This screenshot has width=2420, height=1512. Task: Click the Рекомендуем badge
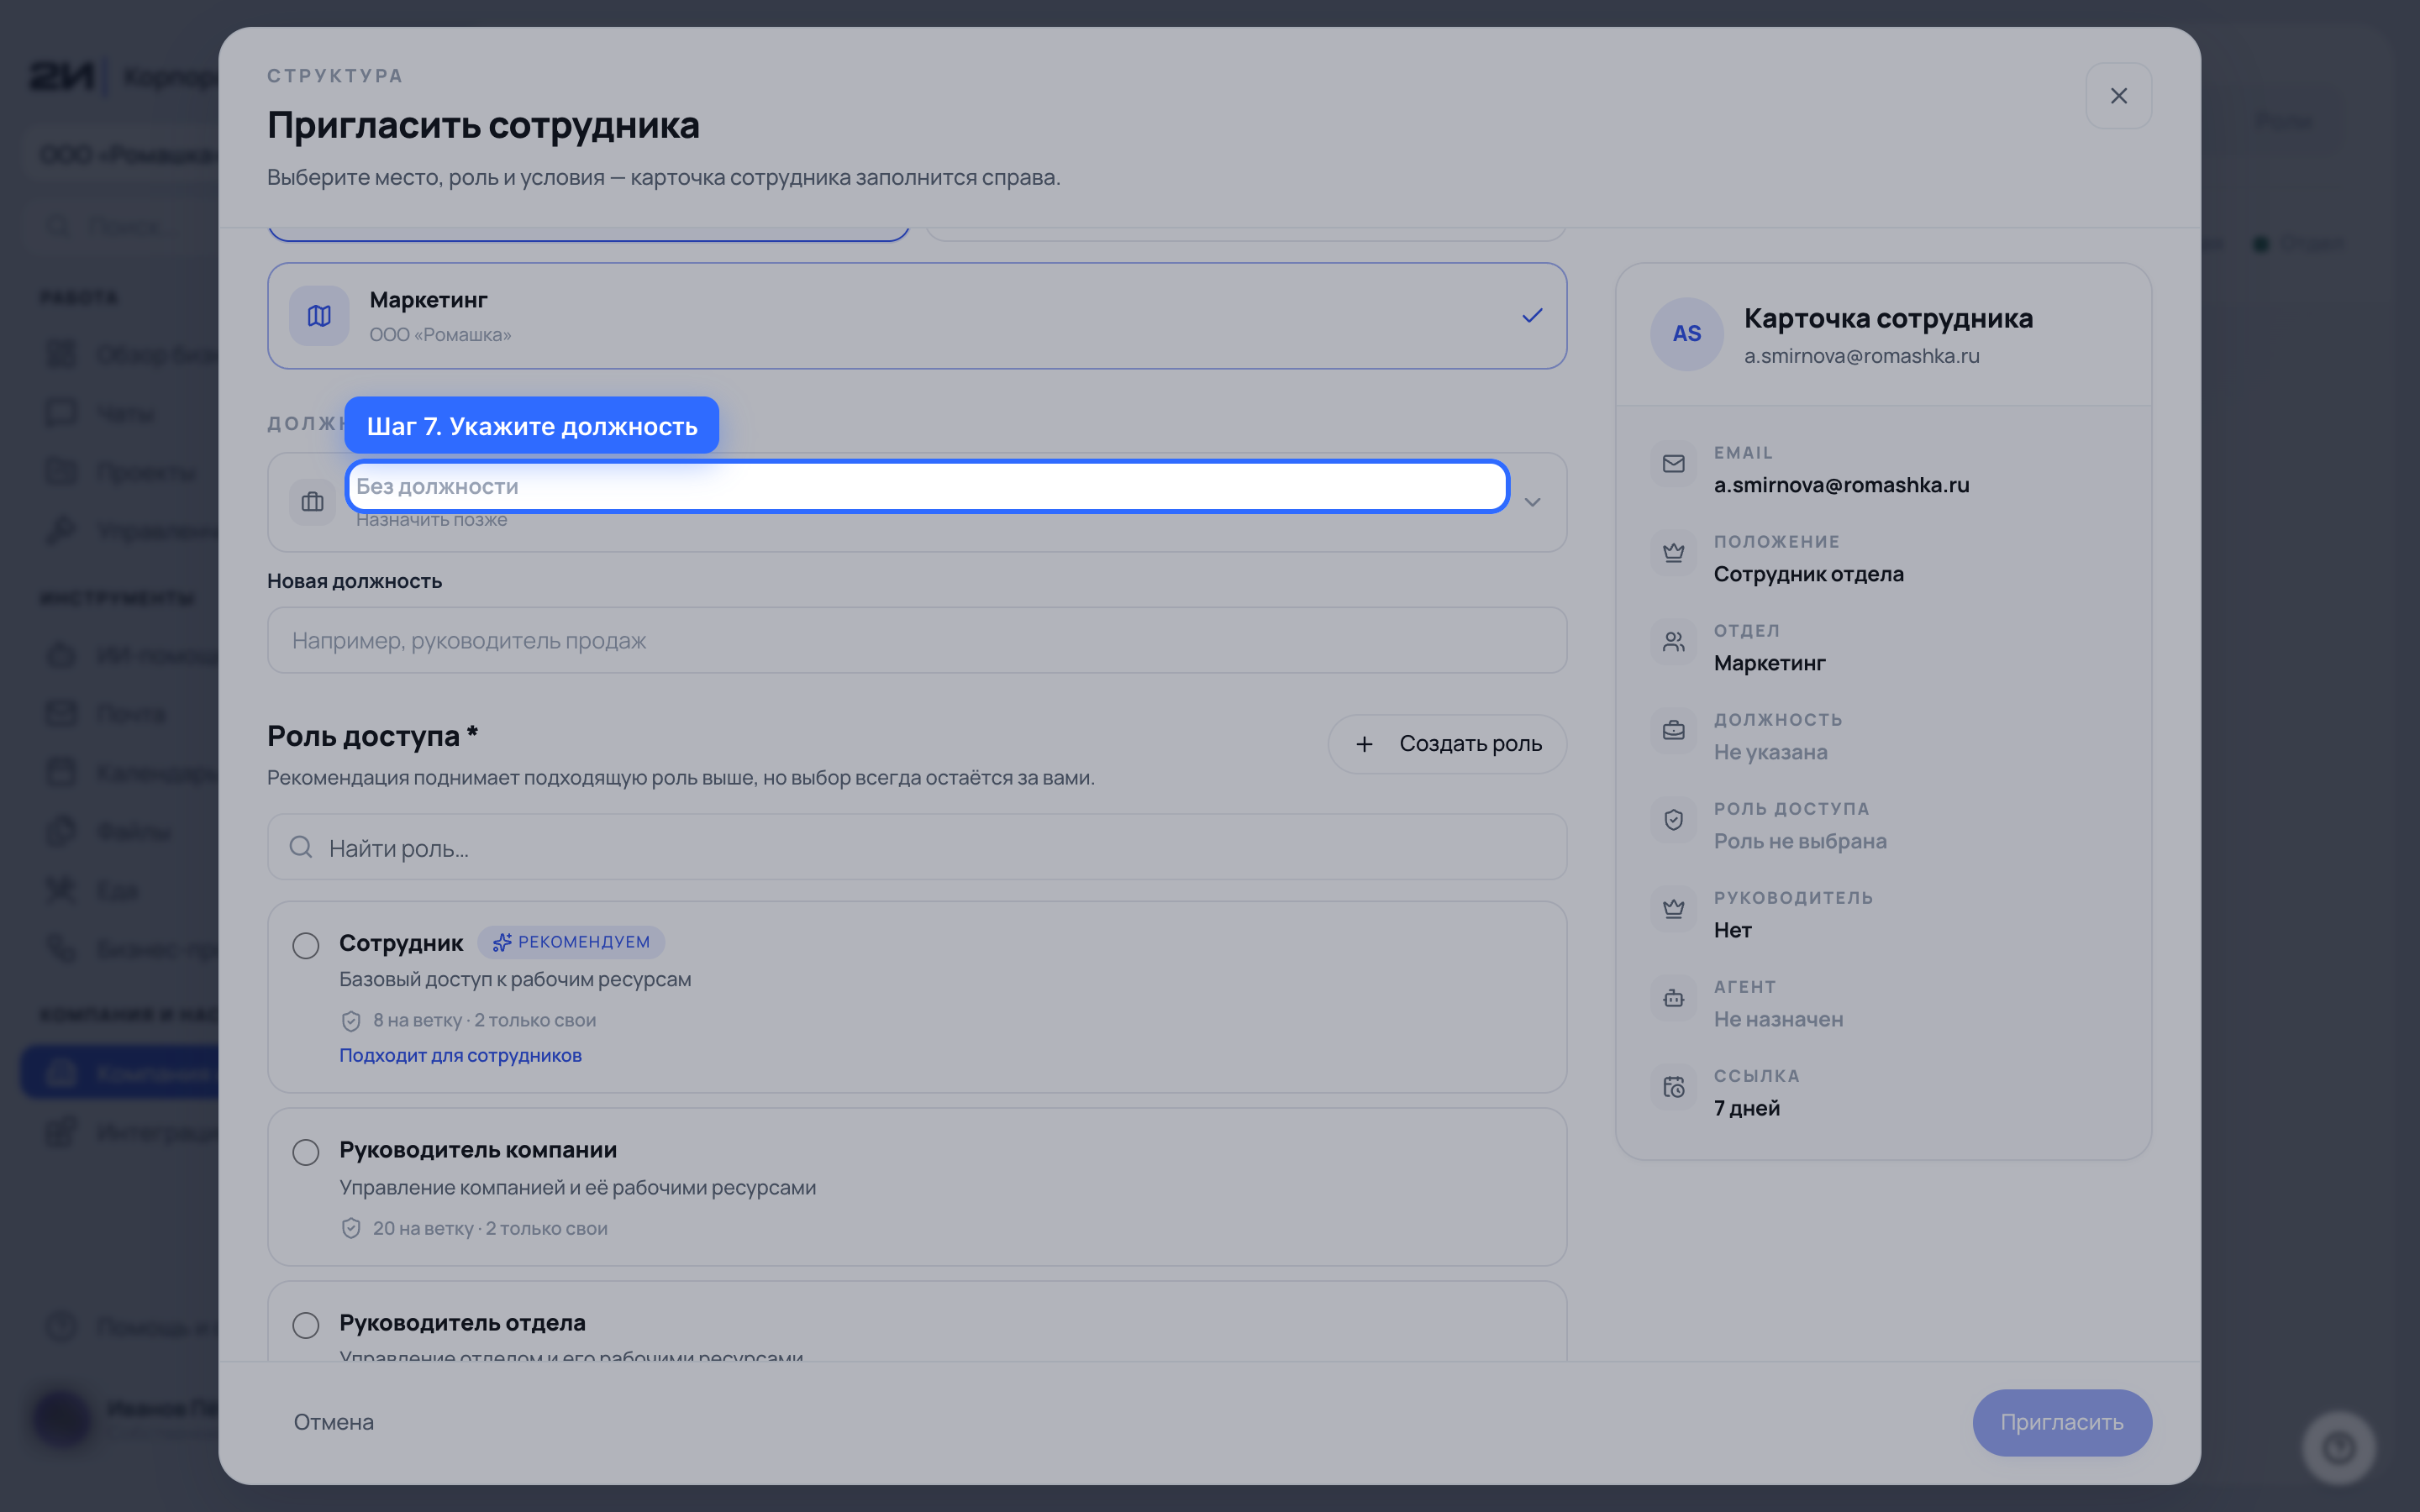coord(571,942)
